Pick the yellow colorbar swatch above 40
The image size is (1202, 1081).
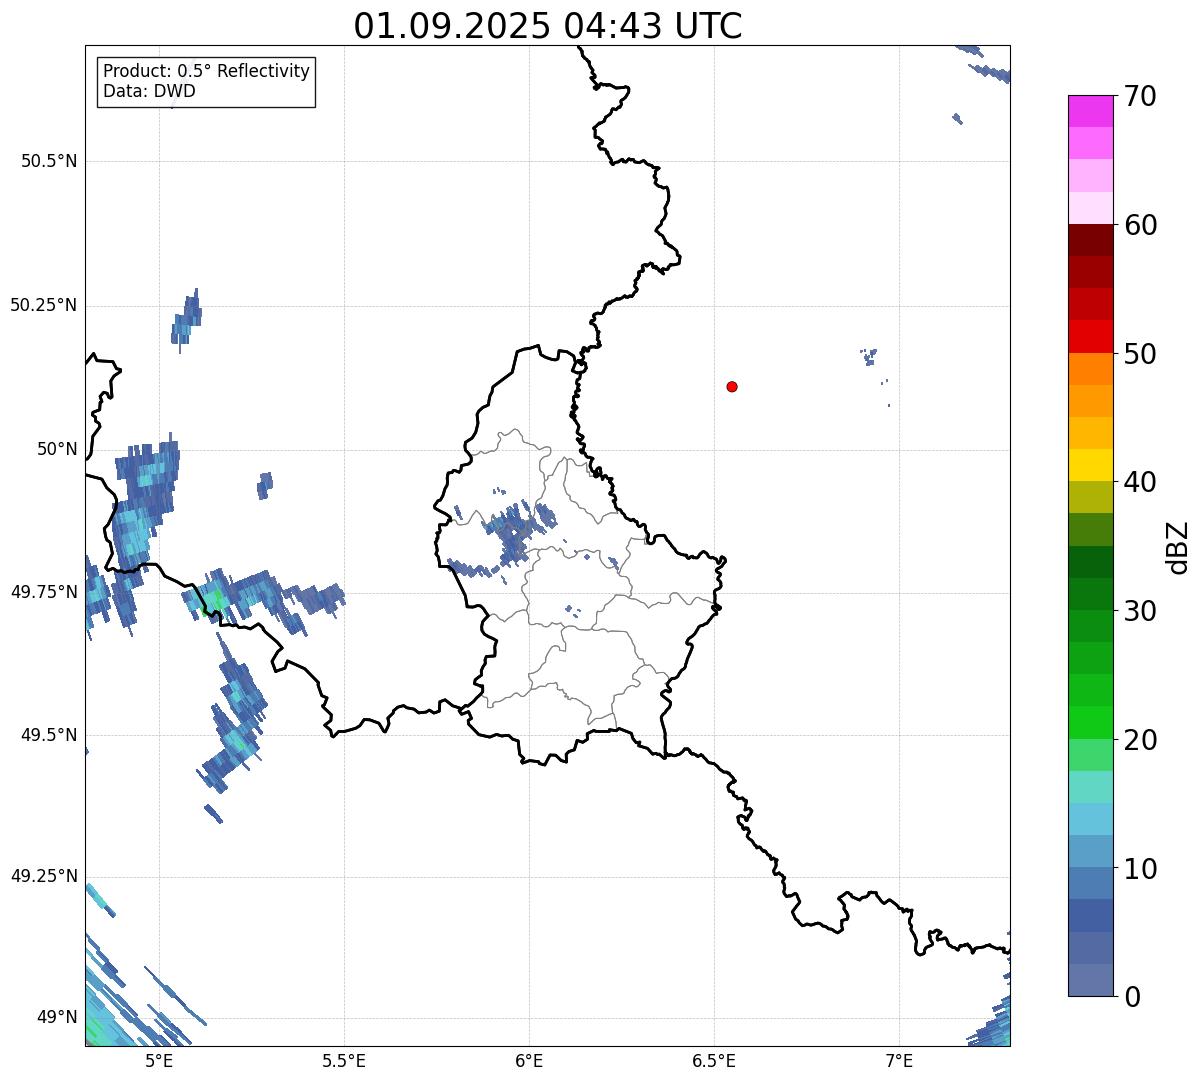pyautogui.click(x=1090, y=465)
